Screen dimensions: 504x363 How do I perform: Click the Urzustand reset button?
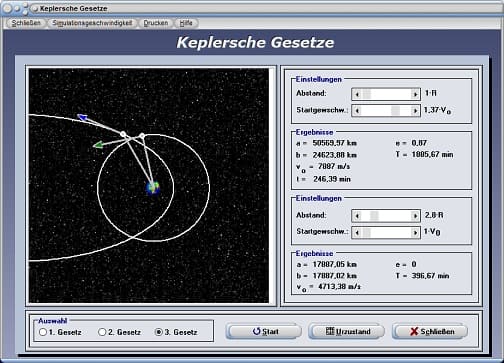[347, 332]
